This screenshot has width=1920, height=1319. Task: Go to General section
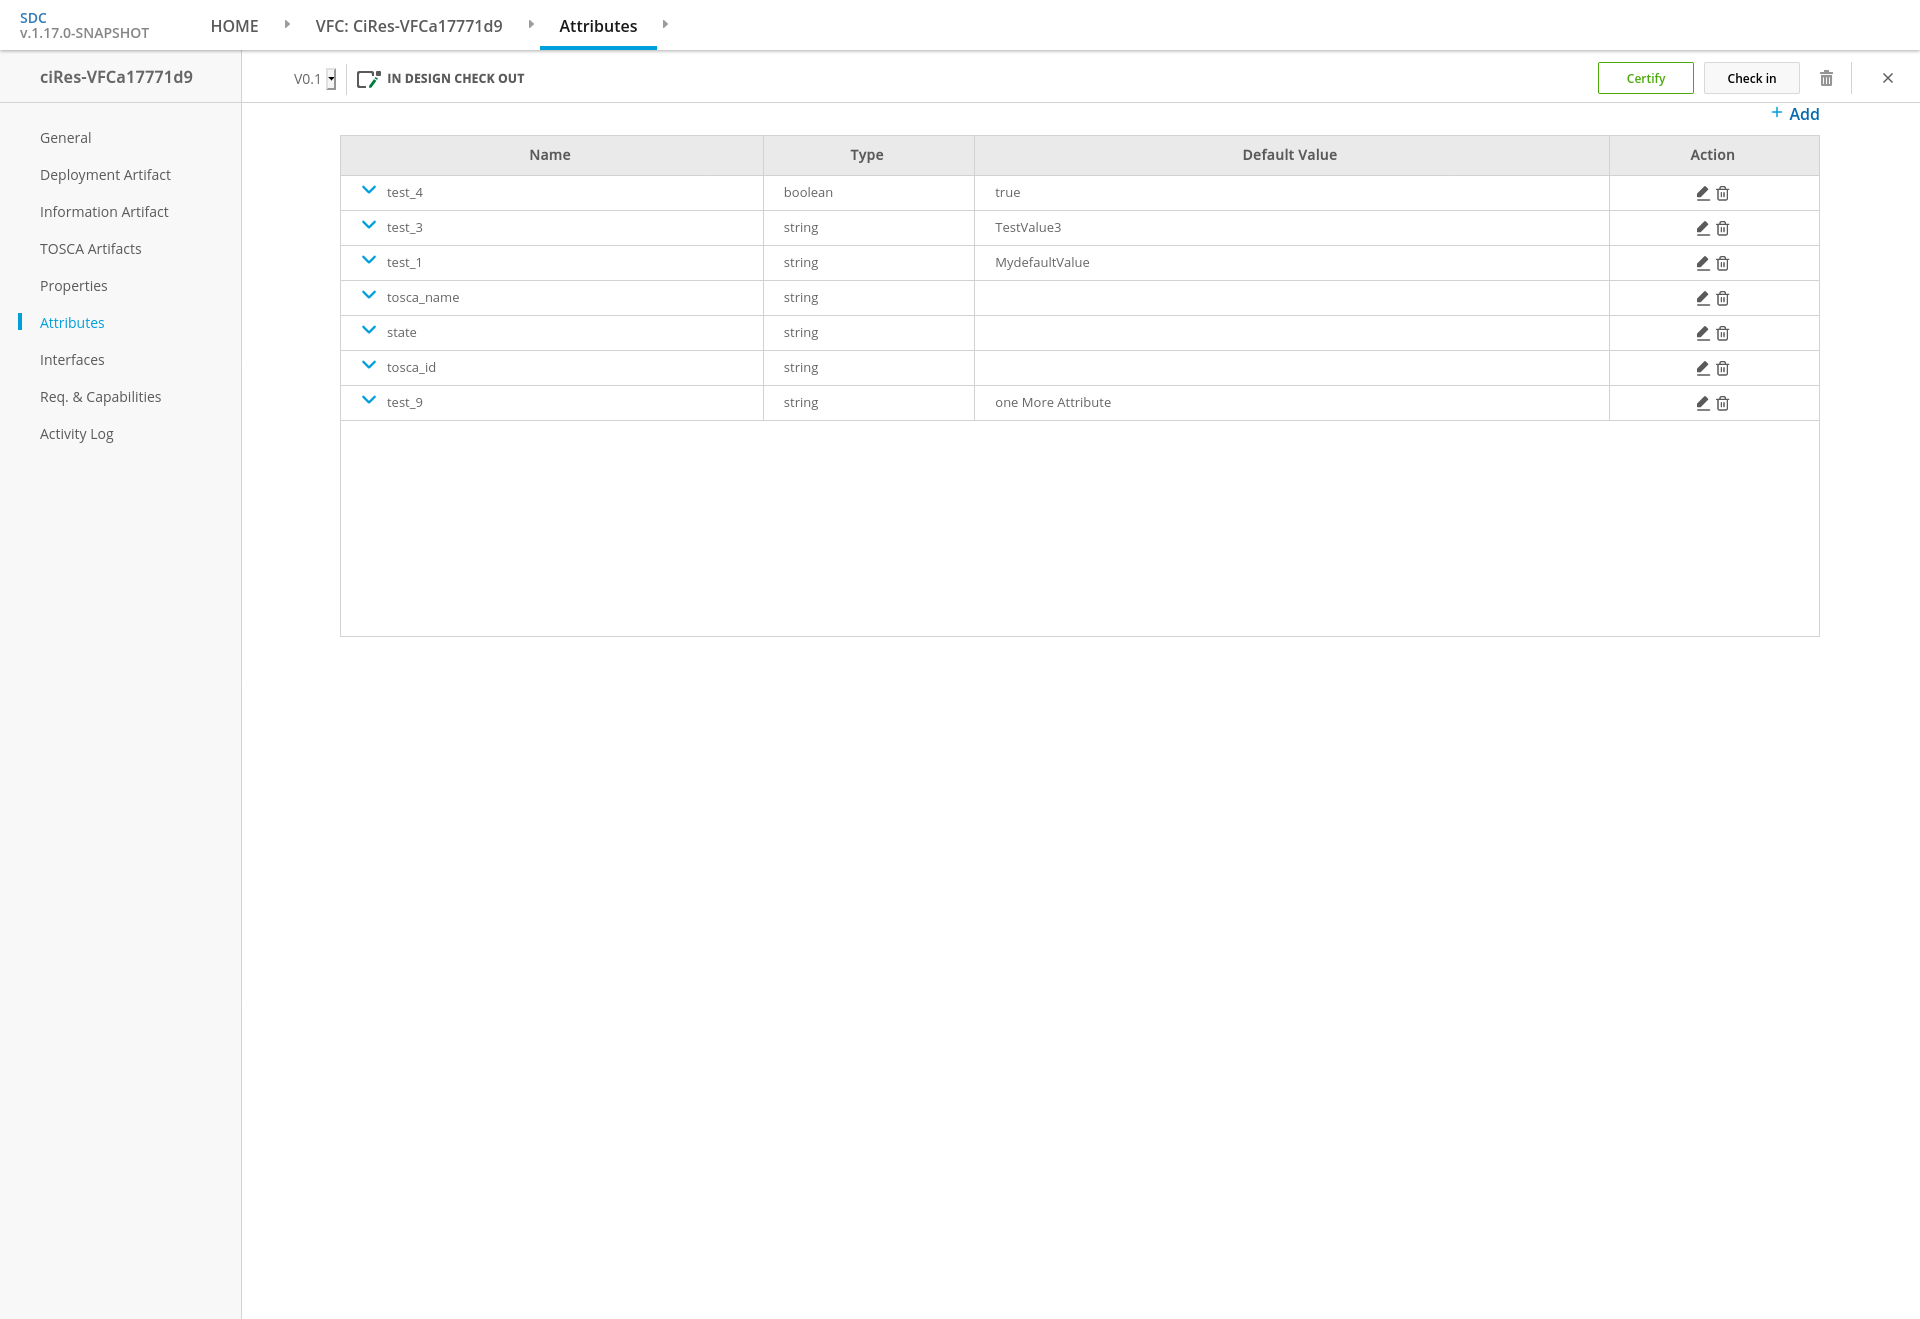point(65,138)
